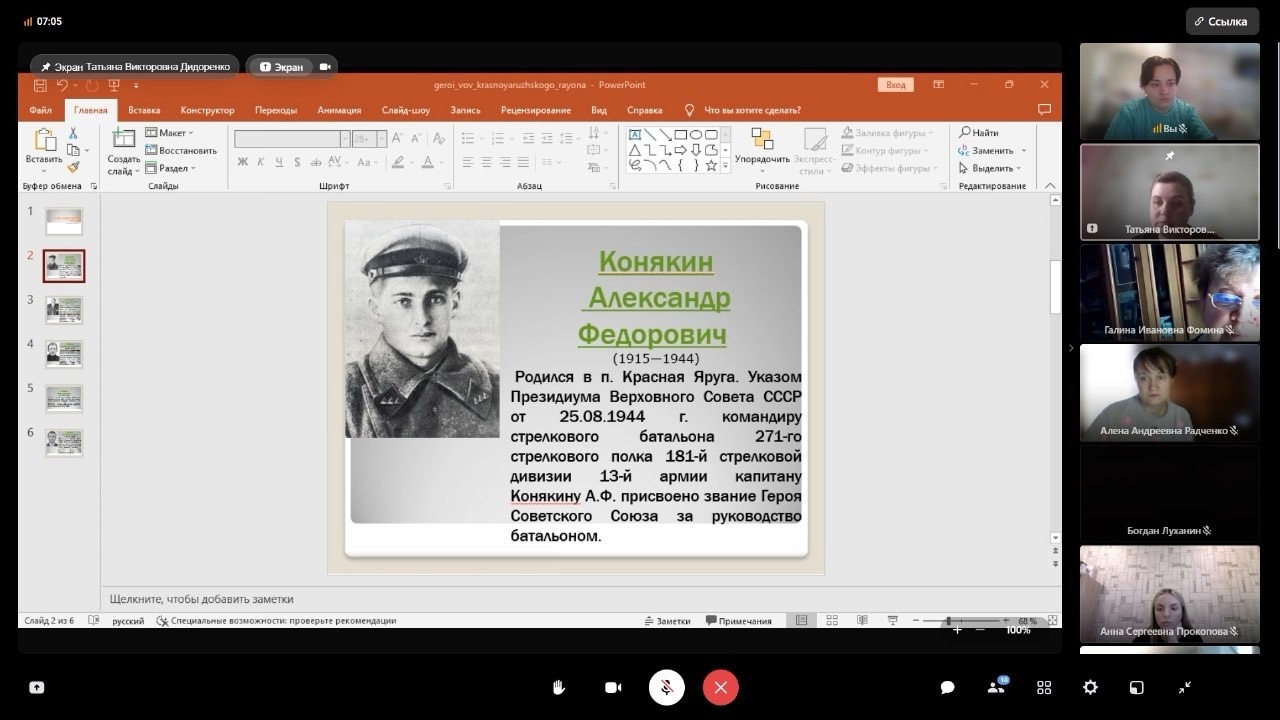The image size is (1280, 720).
Task: Switch to the Вставка ribbon tab
Action: (x=144, y=110)
